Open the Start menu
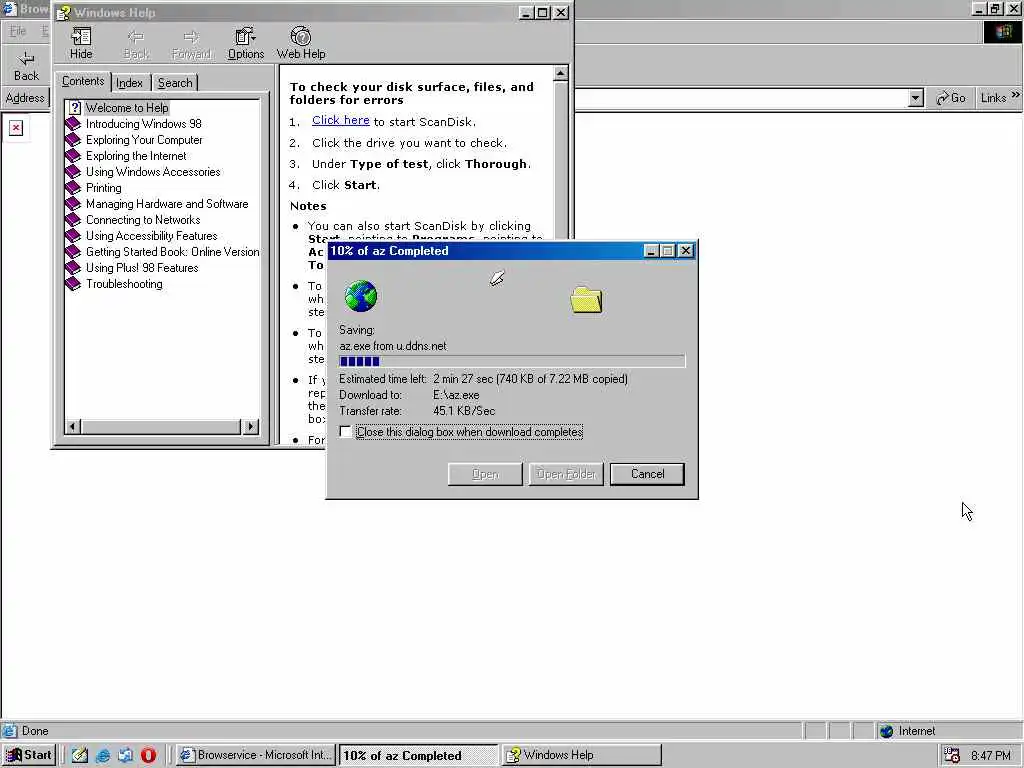This screenshot has width=1024, height=768. (x=29, y=755)
